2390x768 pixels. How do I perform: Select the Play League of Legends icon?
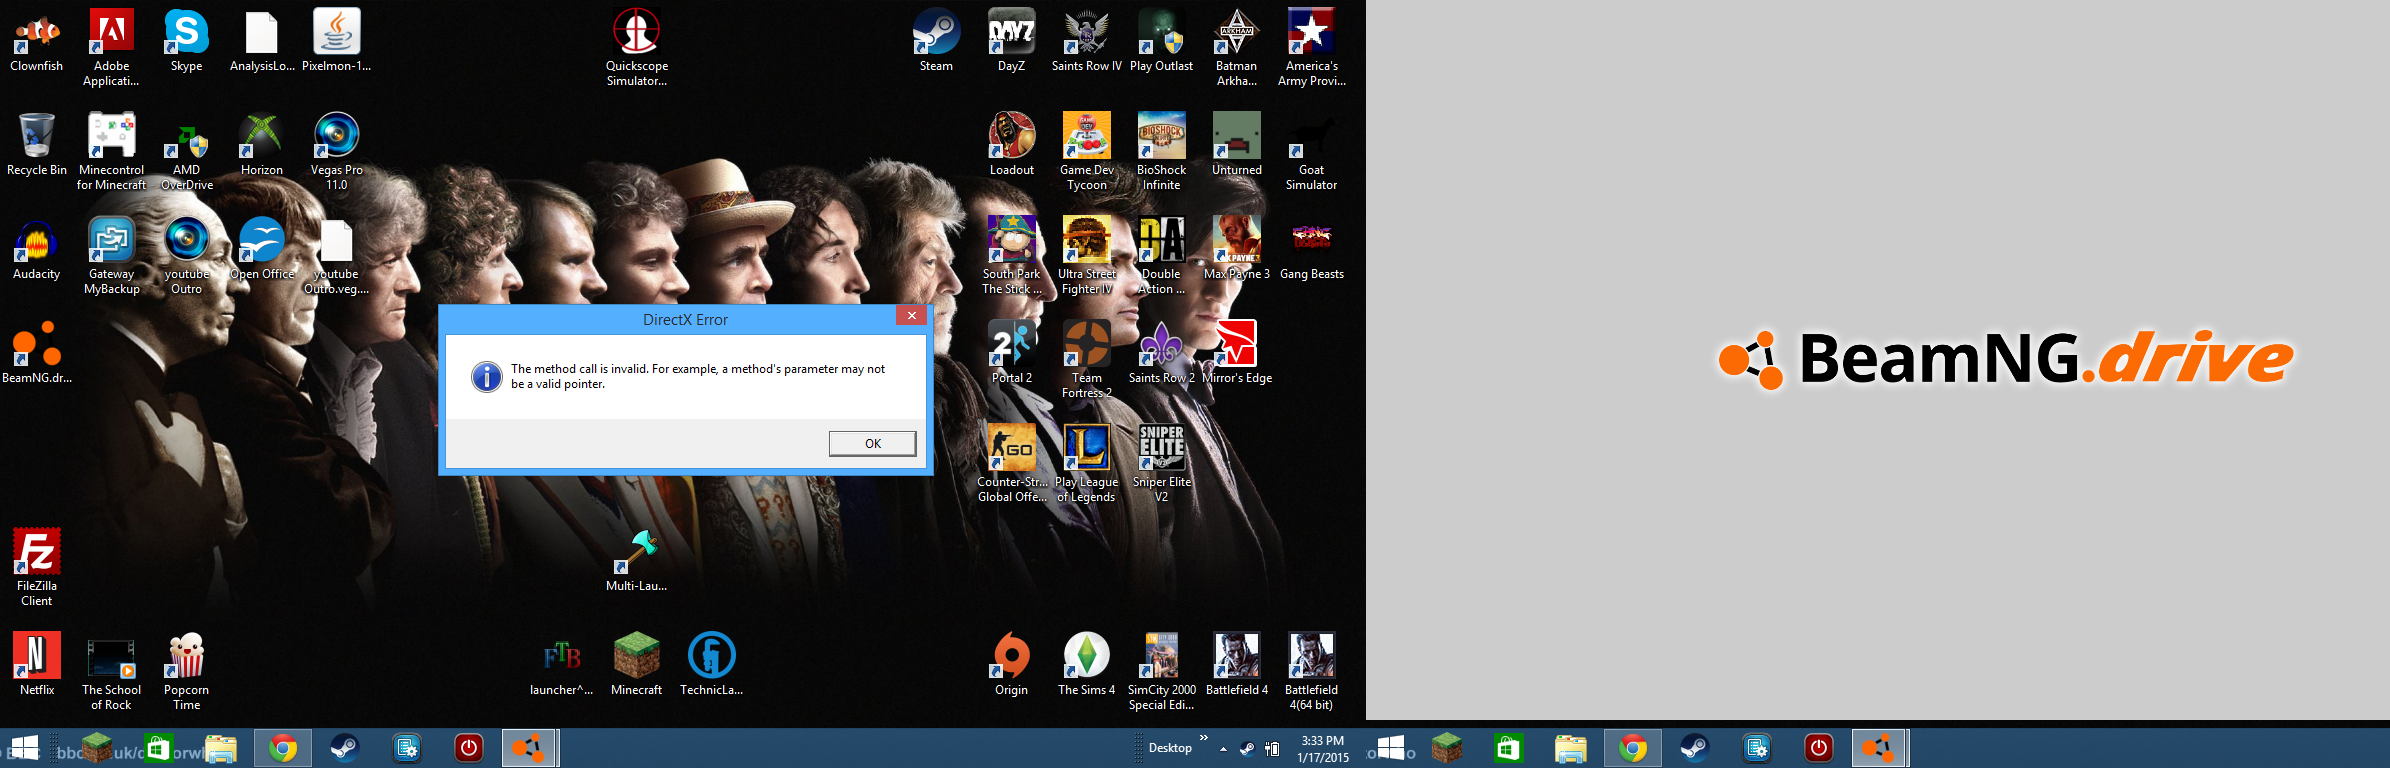pos(1086,464)
